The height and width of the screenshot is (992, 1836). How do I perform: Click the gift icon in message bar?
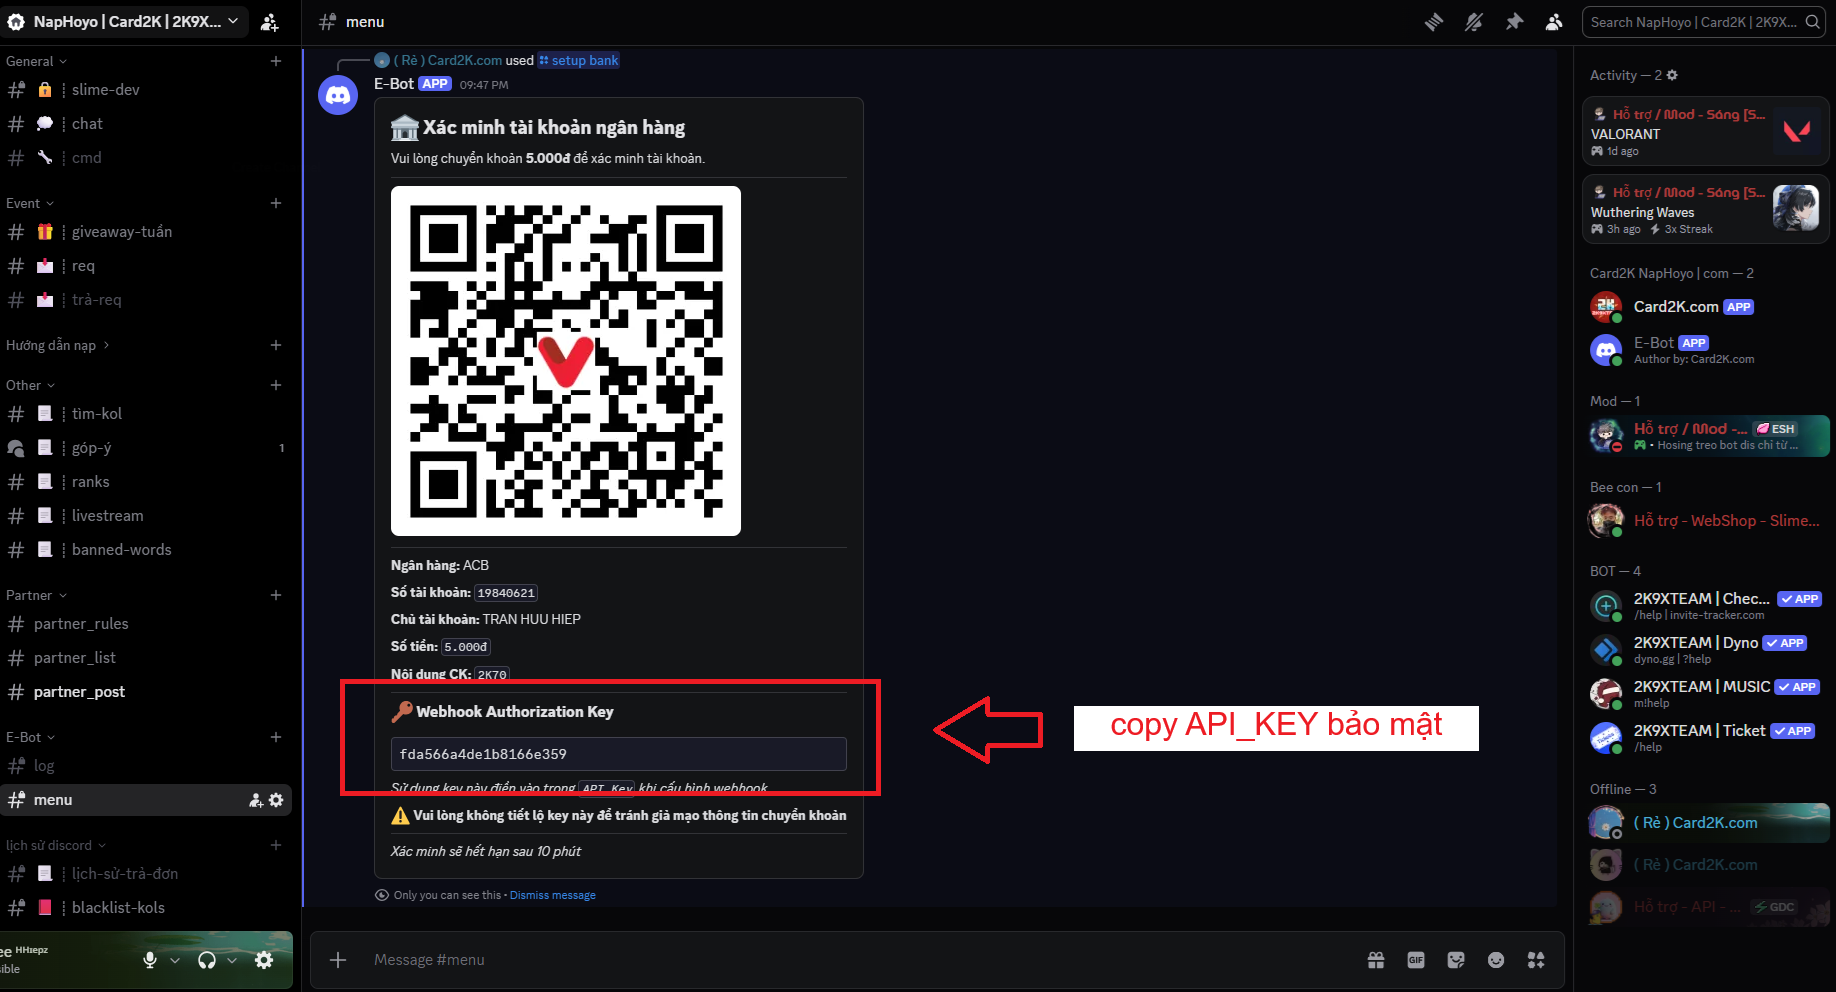click(1376, 960)
